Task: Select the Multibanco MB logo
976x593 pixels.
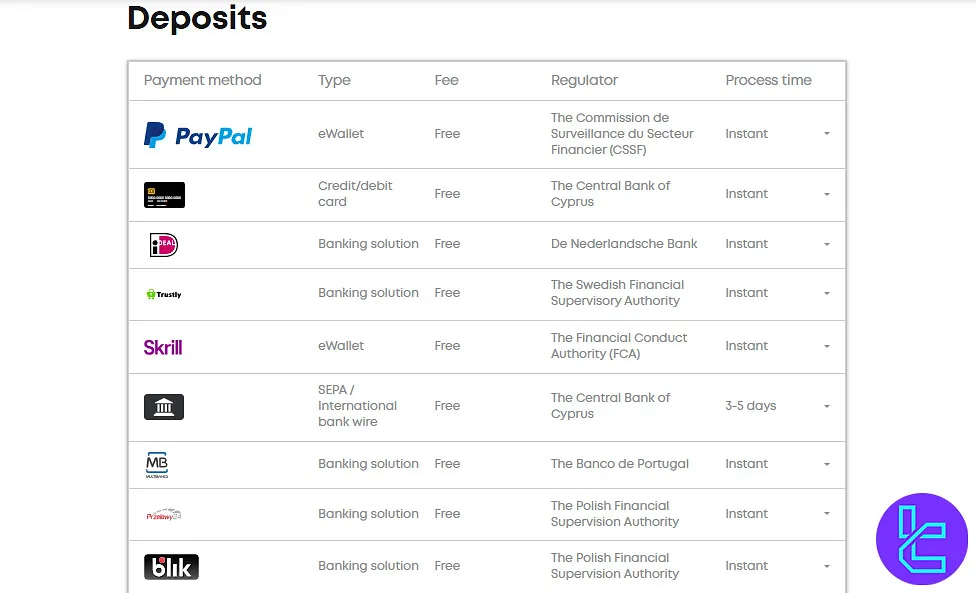Action: 158,464
